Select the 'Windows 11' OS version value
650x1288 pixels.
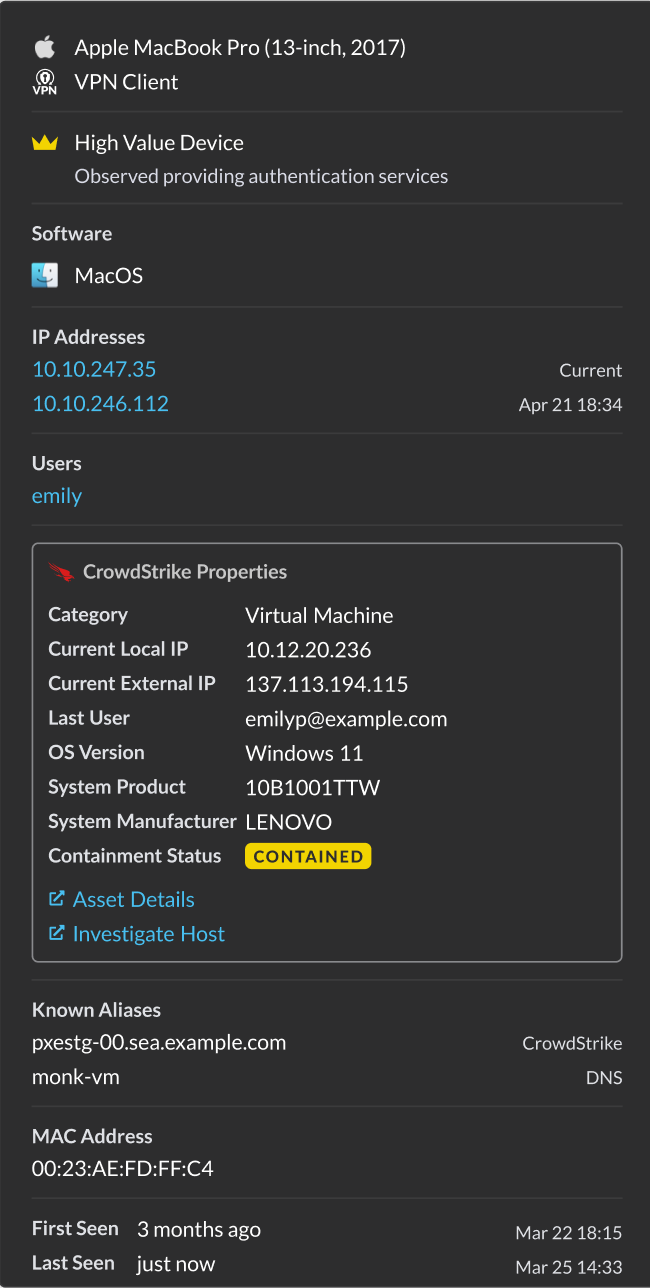(304, 753)
